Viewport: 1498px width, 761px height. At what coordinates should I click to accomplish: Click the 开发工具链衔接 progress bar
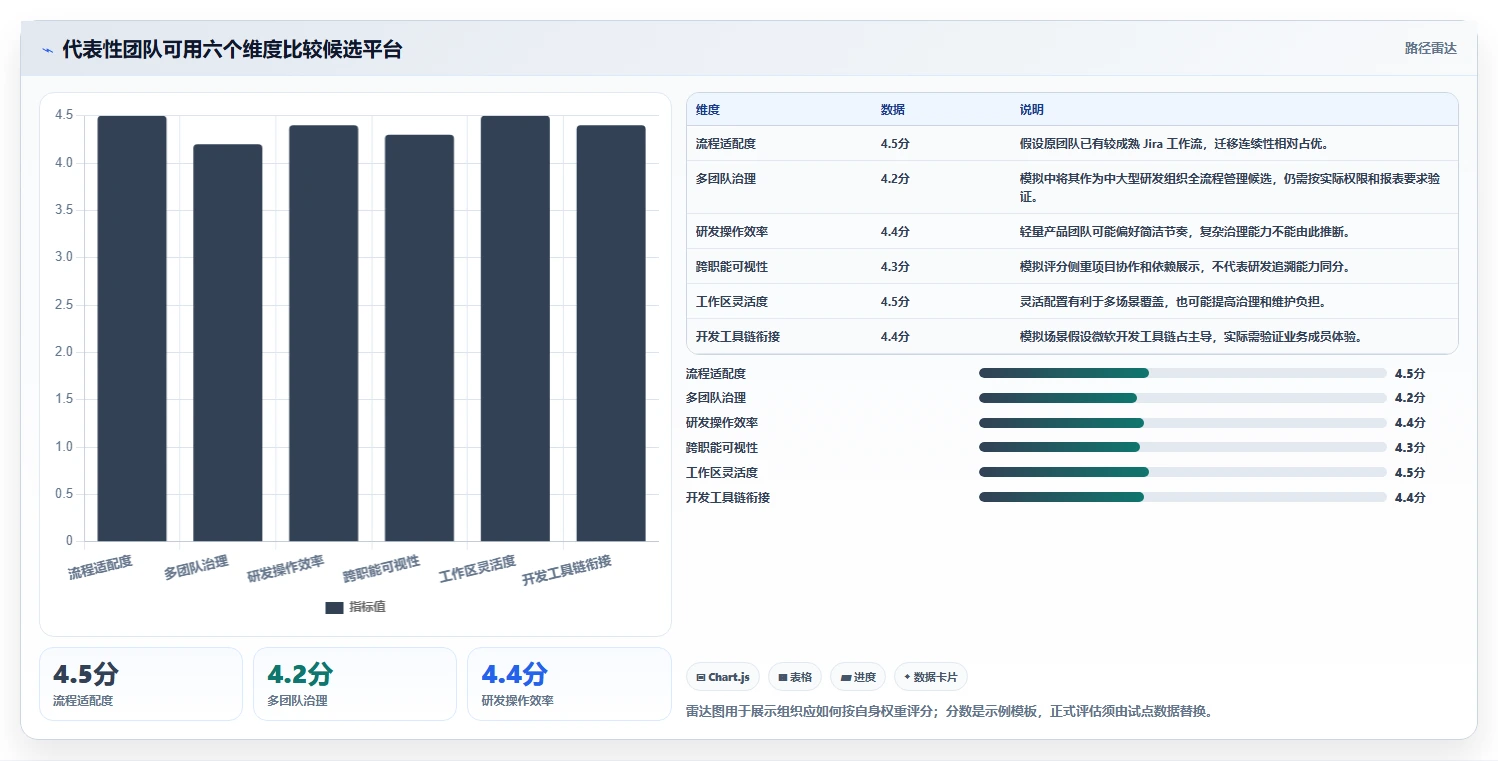point(1183,497)
